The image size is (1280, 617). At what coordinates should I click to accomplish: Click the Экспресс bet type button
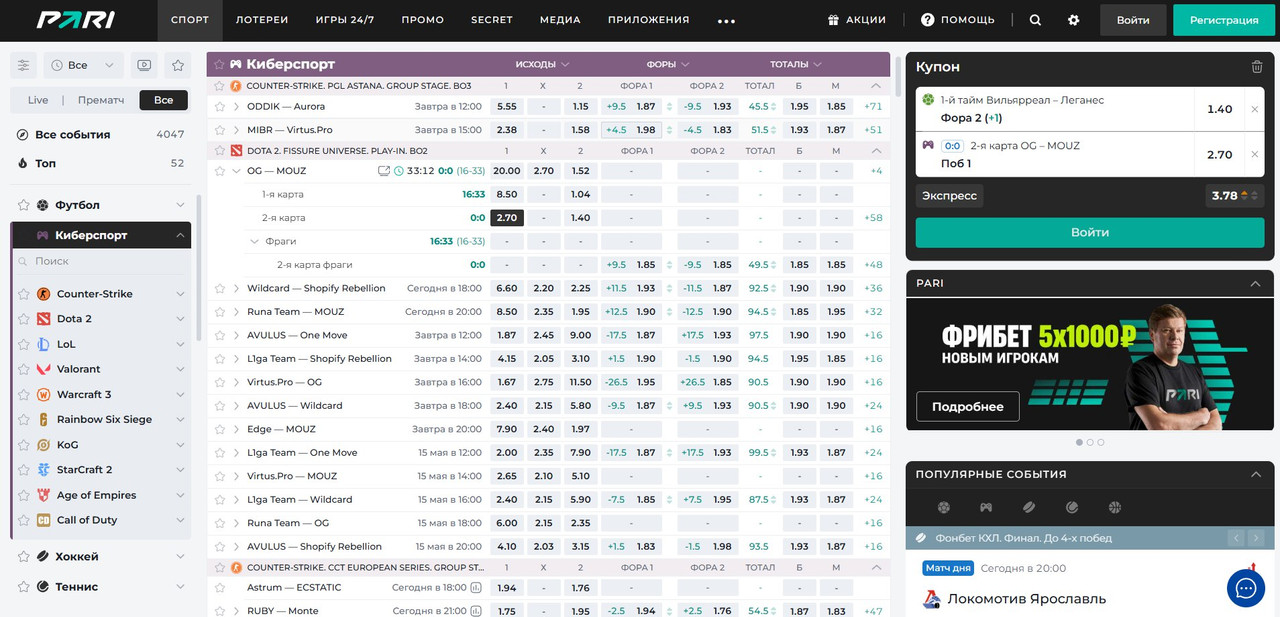click(949, 196)
